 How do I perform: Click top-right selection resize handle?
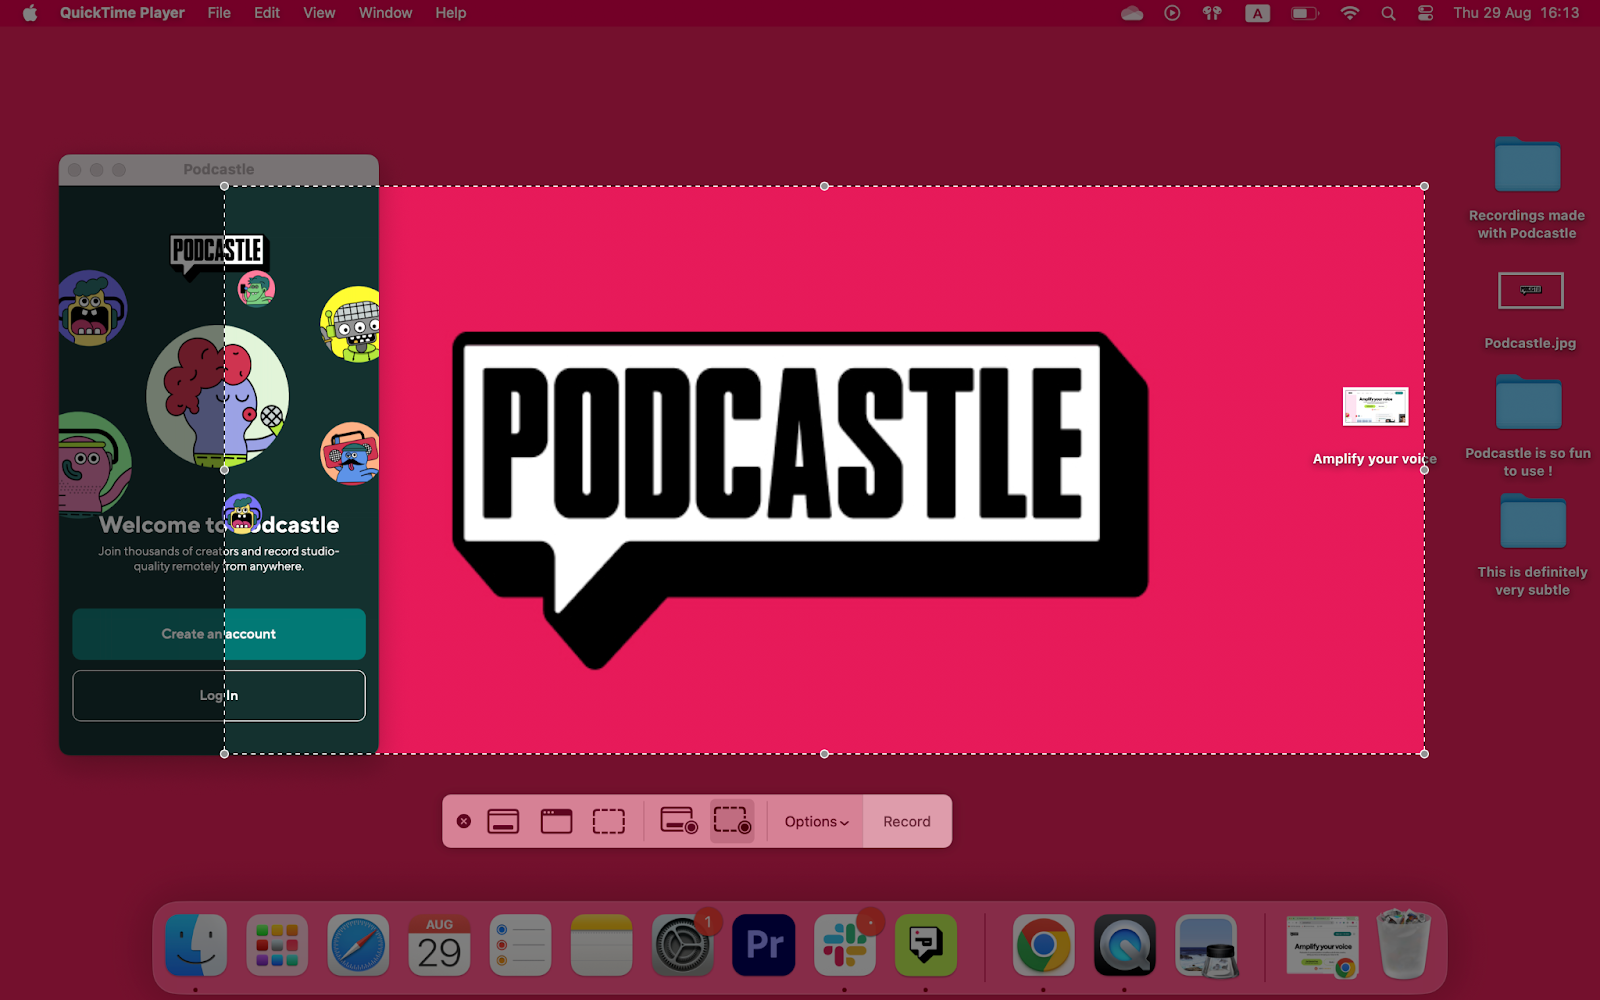pyautogui.click(x=1424, y=186)
